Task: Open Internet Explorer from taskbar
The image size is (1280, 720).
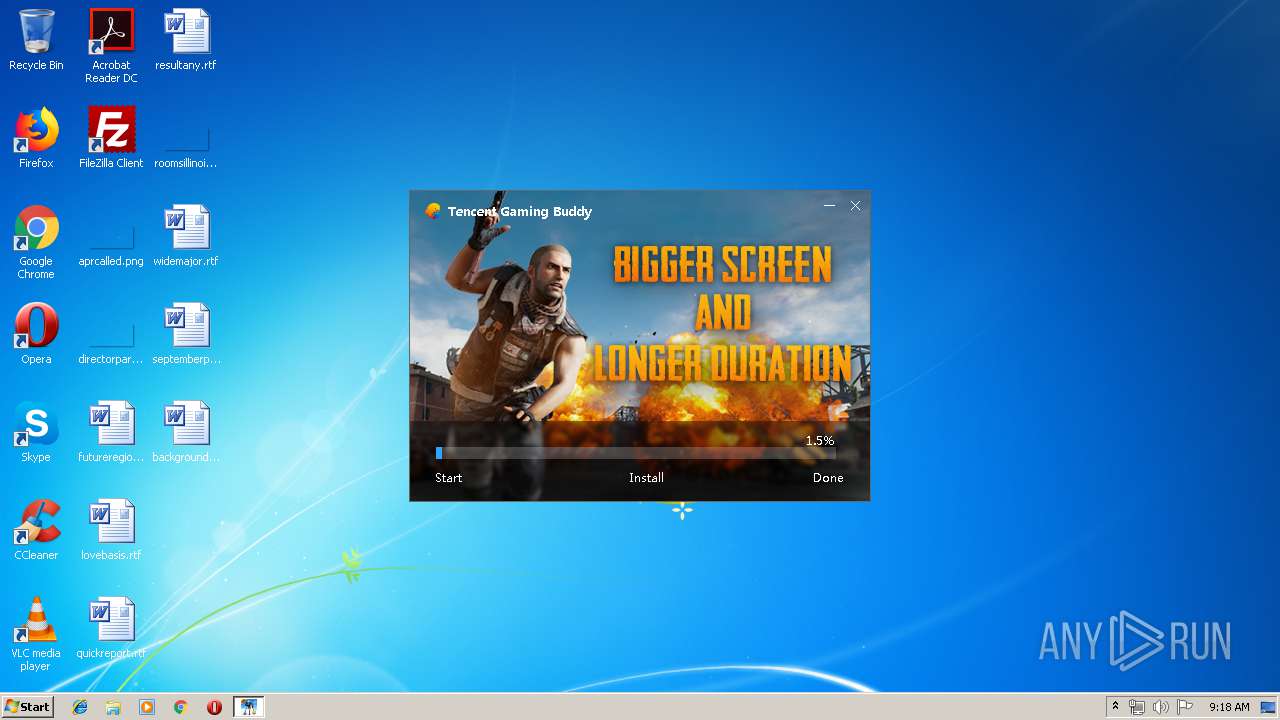Action: coord(80,707)
